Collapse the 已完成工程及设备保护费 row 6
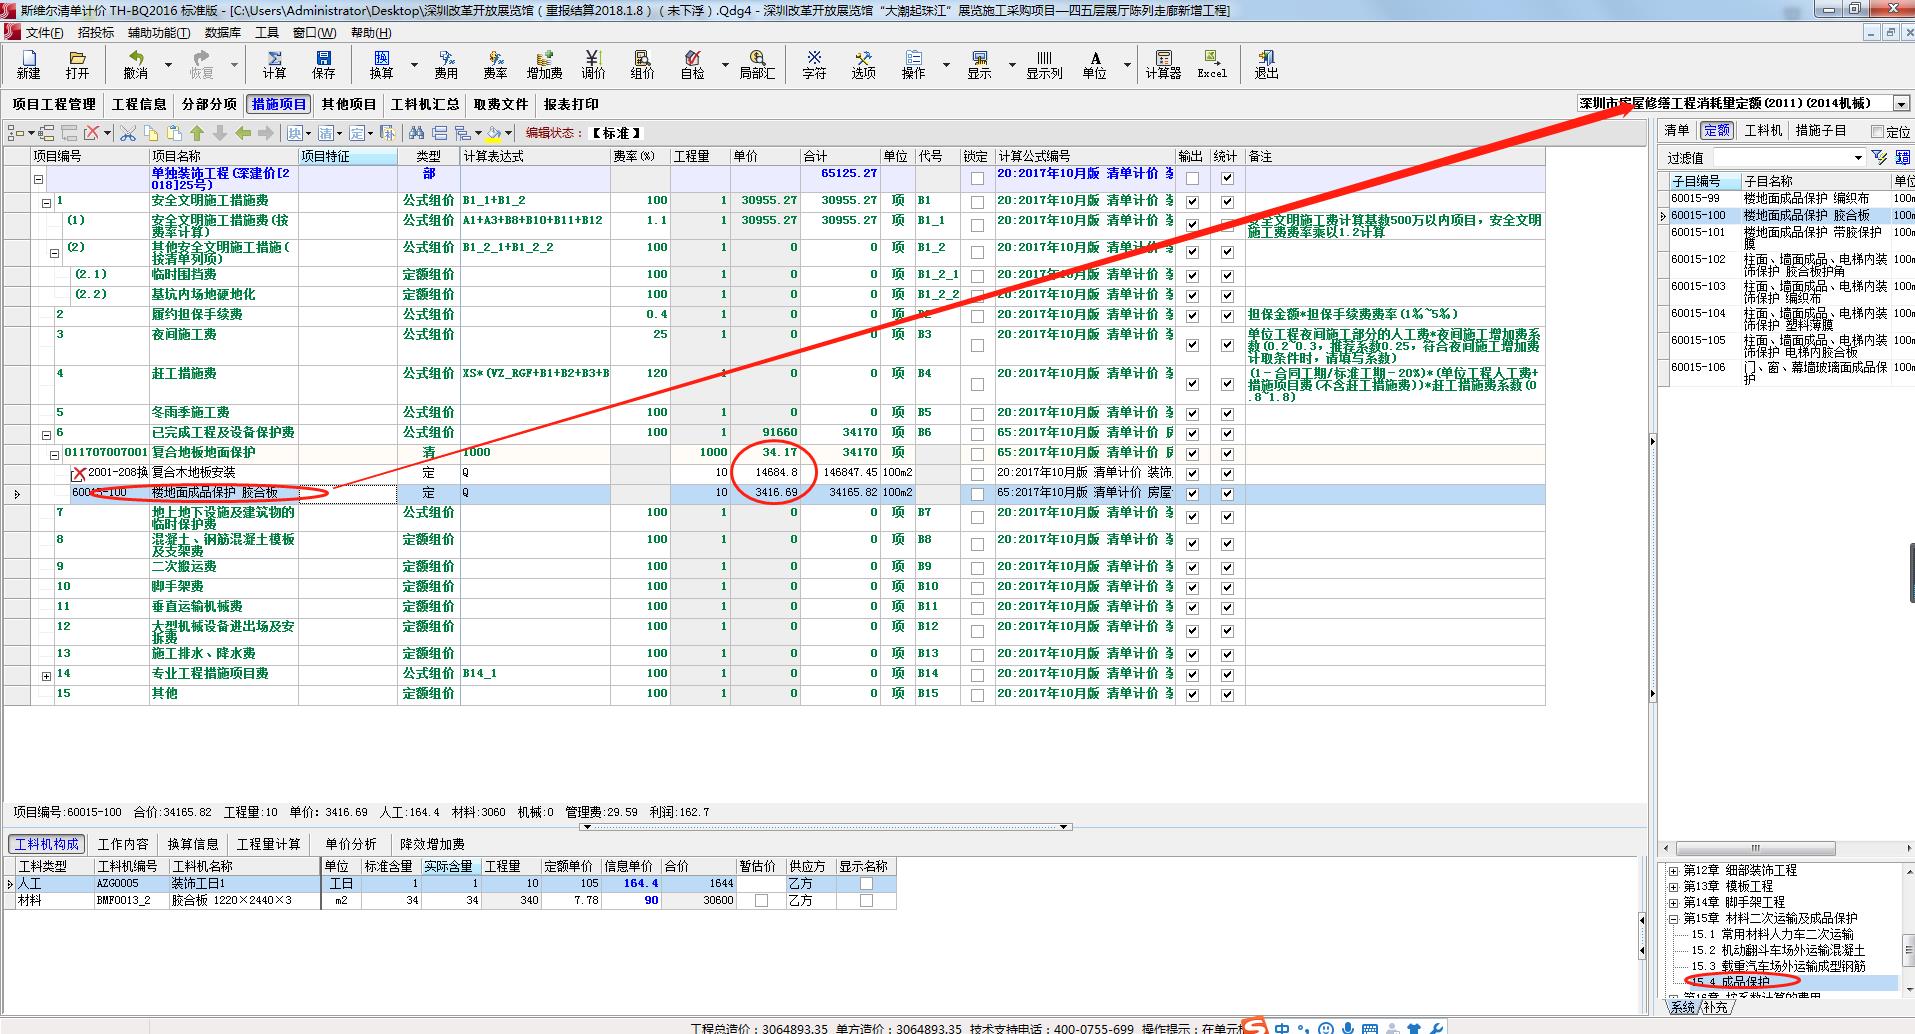 (46, 436)
